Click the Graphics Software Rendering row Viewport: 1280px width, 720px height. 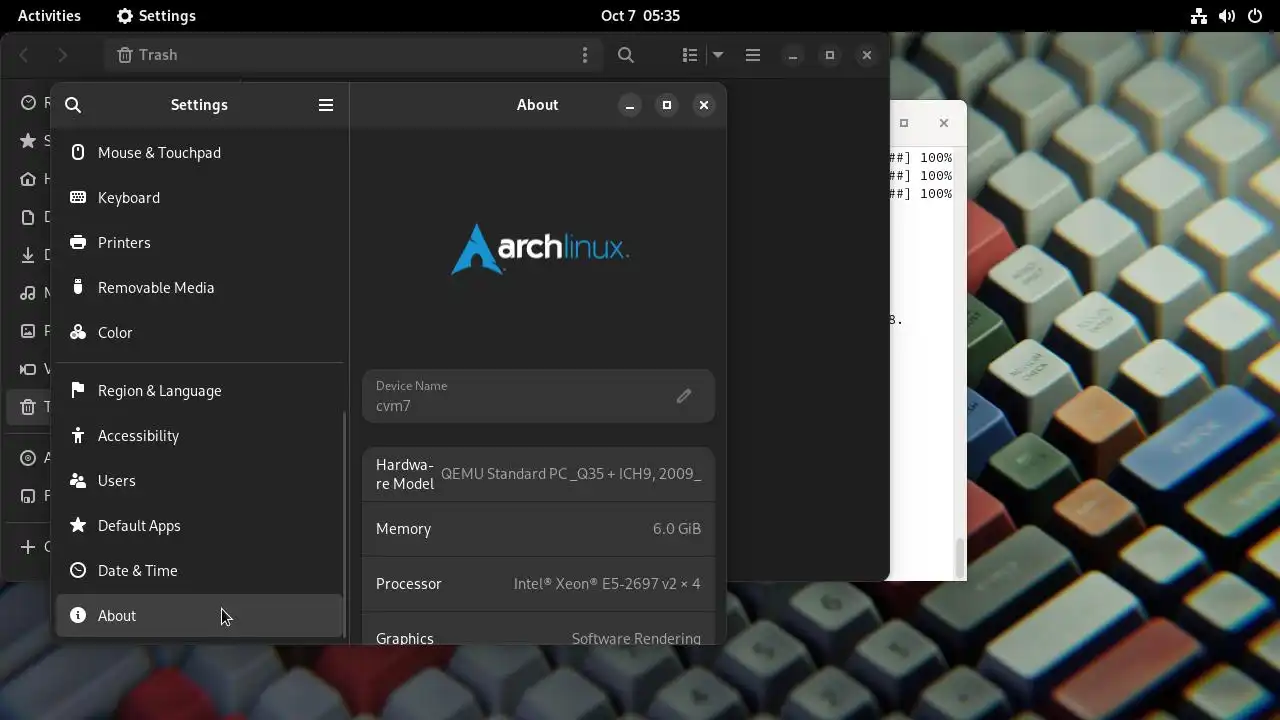pos(538,629)
